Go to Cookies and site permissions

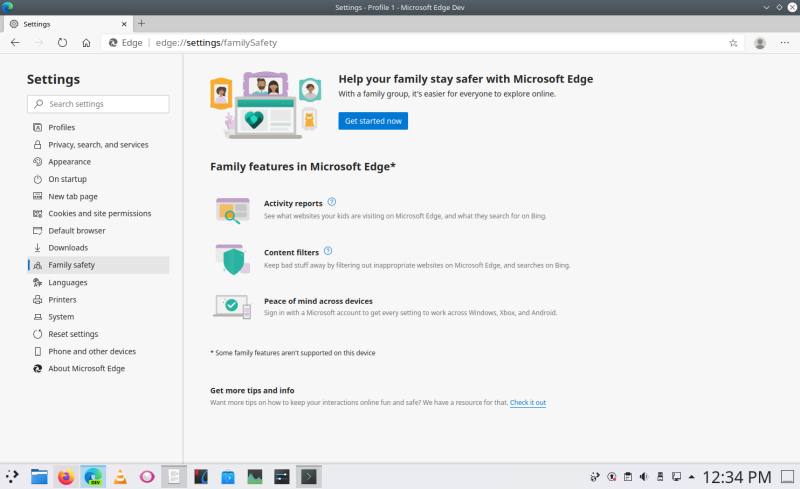pos(99,213)
